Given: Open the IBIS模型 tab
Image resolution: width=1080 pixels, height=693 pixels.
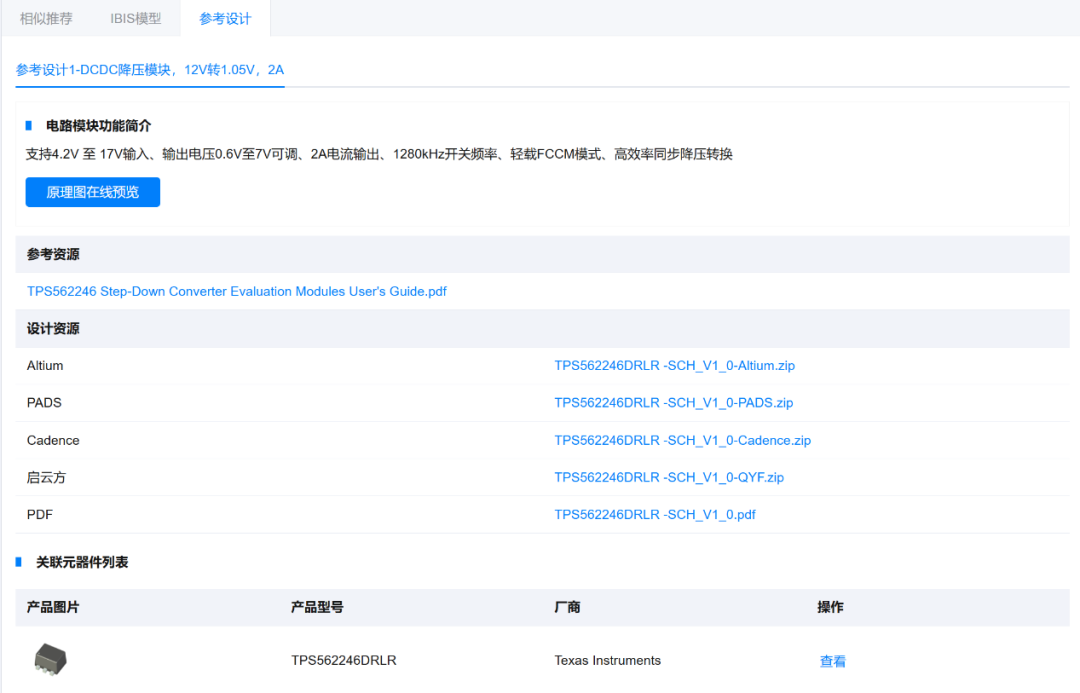Looking at the screenshot, I should tap(136, 19).
